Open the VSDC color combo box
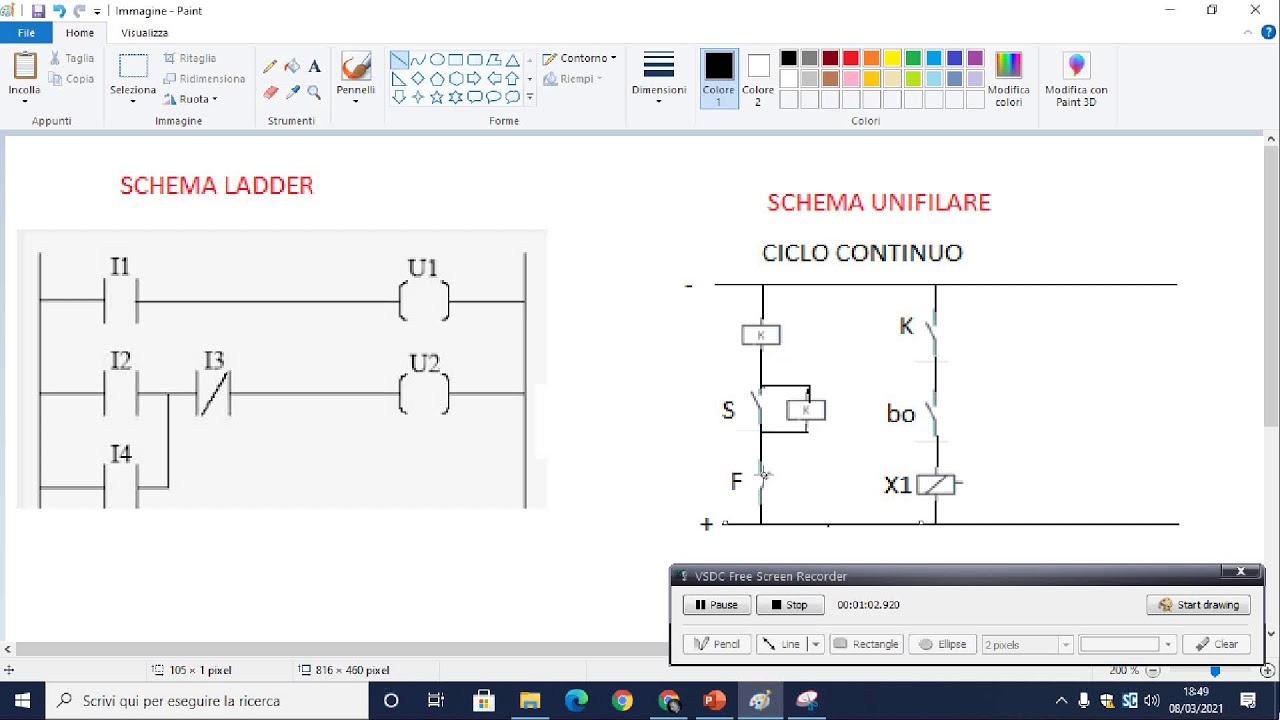This screenshot has width=1280, height=720. click(x=1127, y=644)
